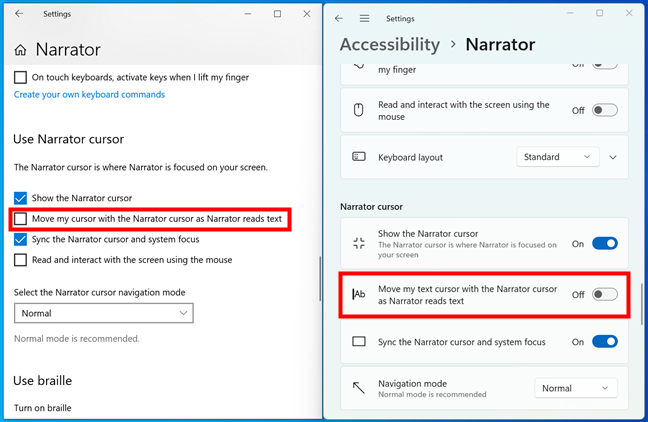Click the Keyboard layout keyboard icon
This screenshot has height=422, width=648.
pos(359,157)
